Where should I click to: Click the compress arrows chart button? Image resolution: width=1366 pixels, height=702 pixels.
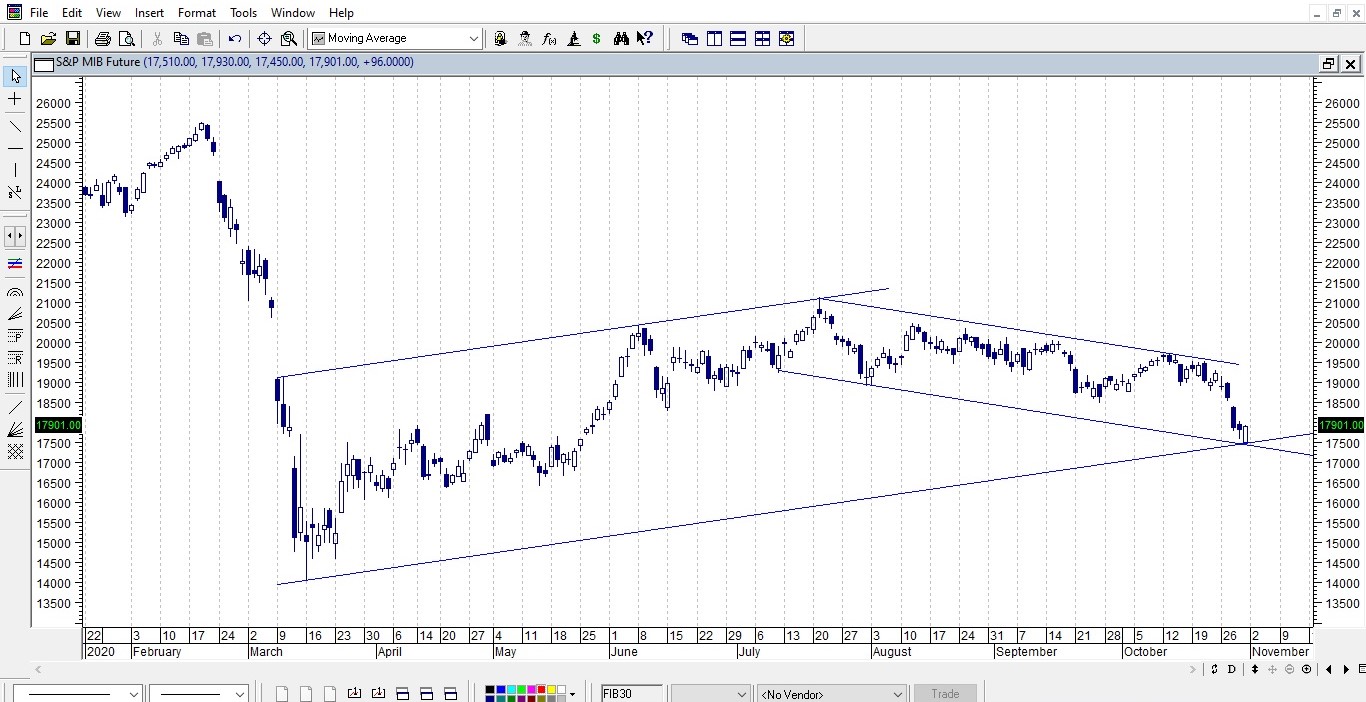tap(15, 236)
